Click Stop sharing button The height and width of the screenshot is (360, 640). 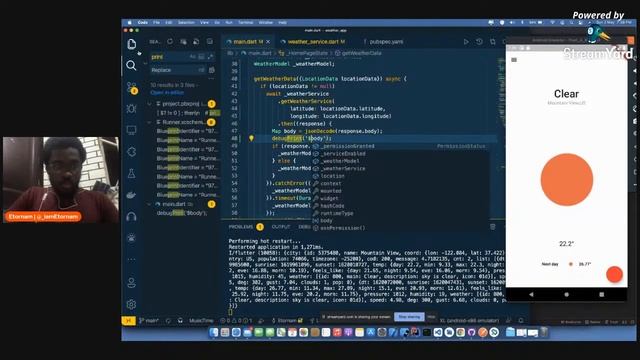pos(409,317)
